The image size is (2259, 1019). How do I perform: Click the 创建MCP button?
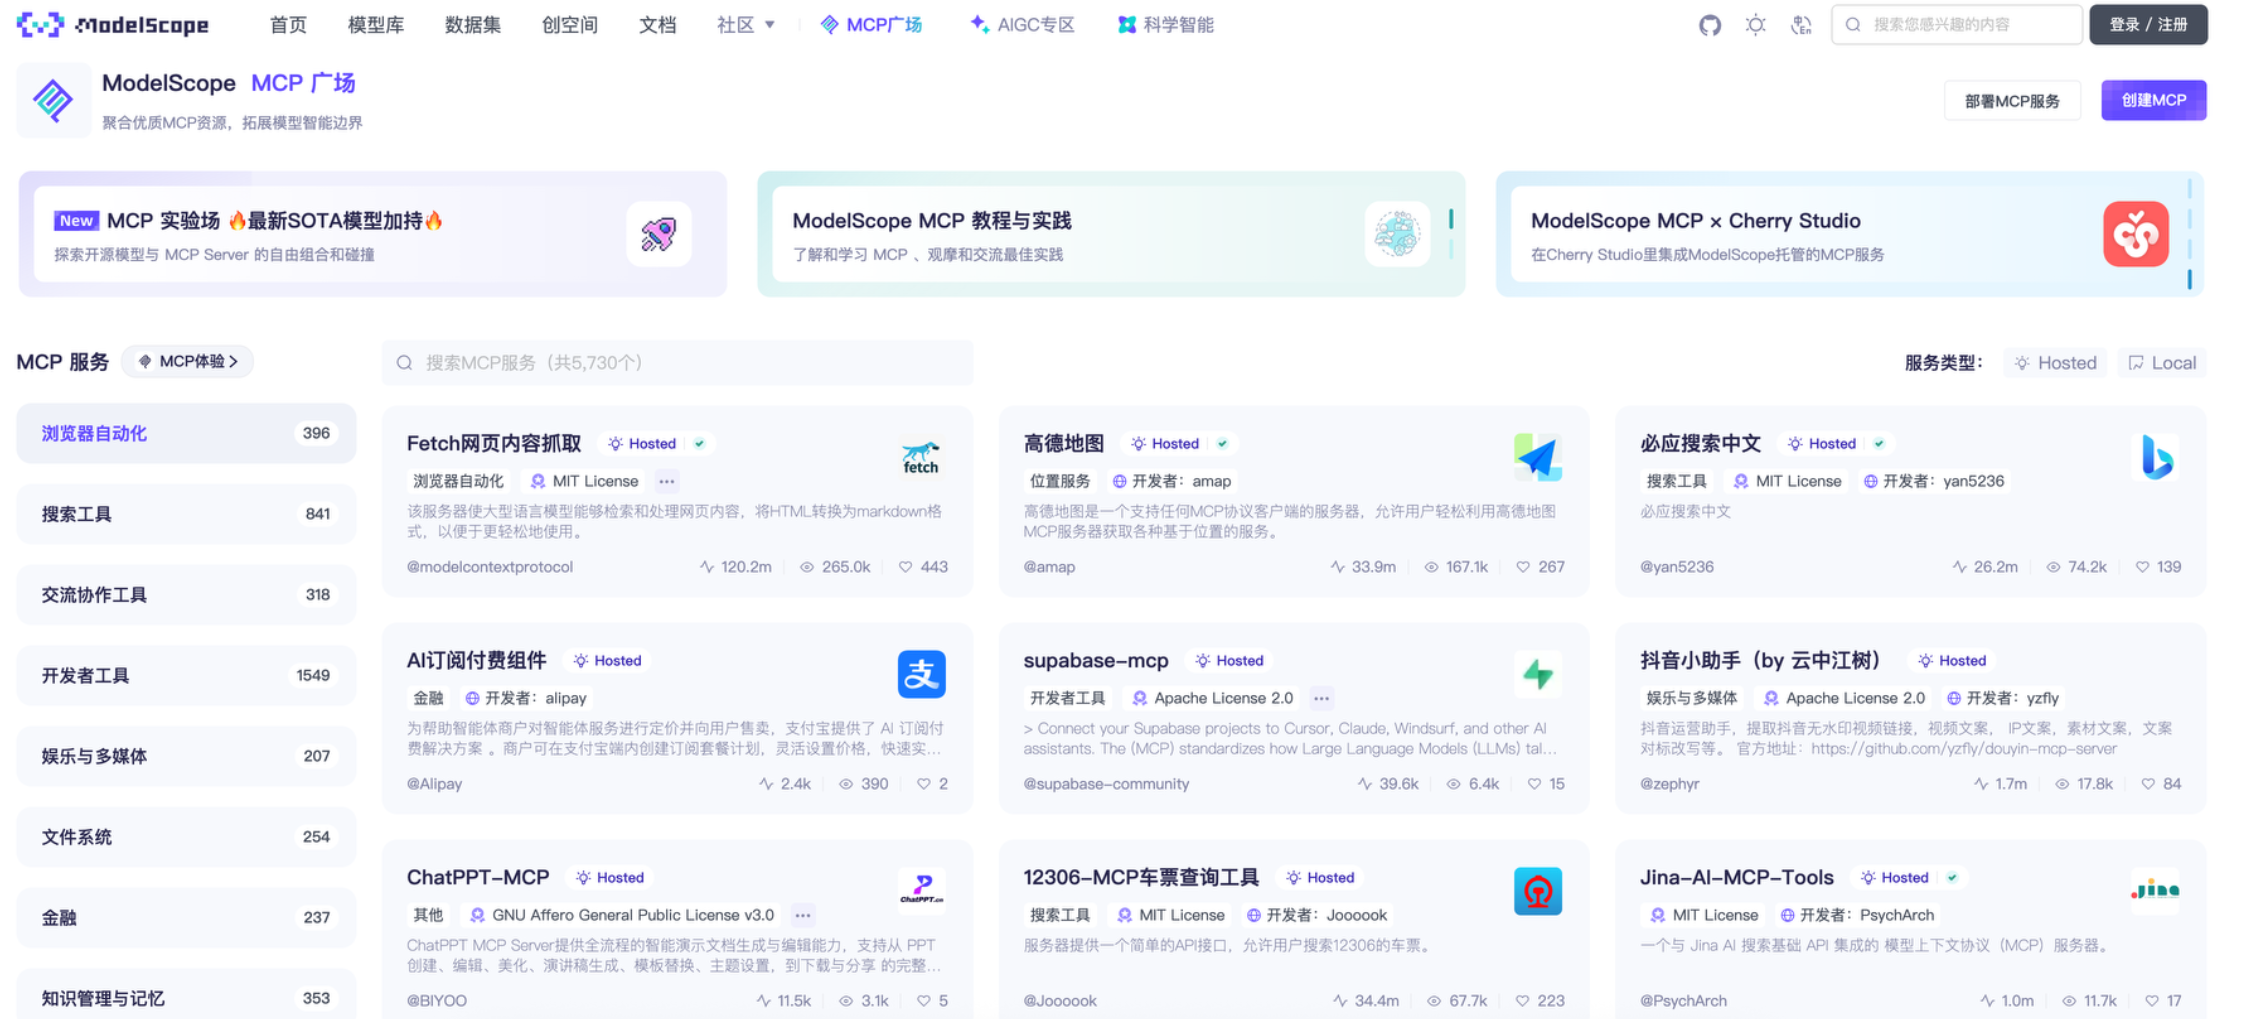click(2154, 100)
